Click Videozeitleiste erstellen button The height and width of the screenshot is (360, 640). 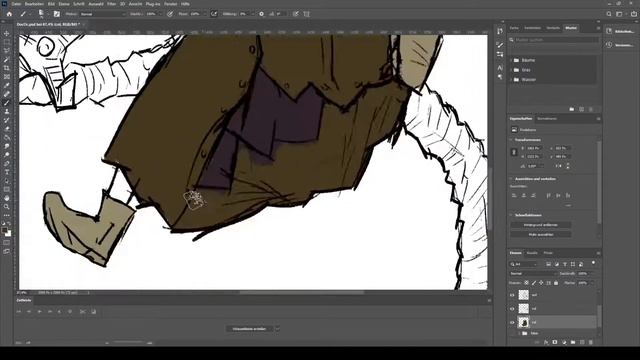(x=249, y=329)
